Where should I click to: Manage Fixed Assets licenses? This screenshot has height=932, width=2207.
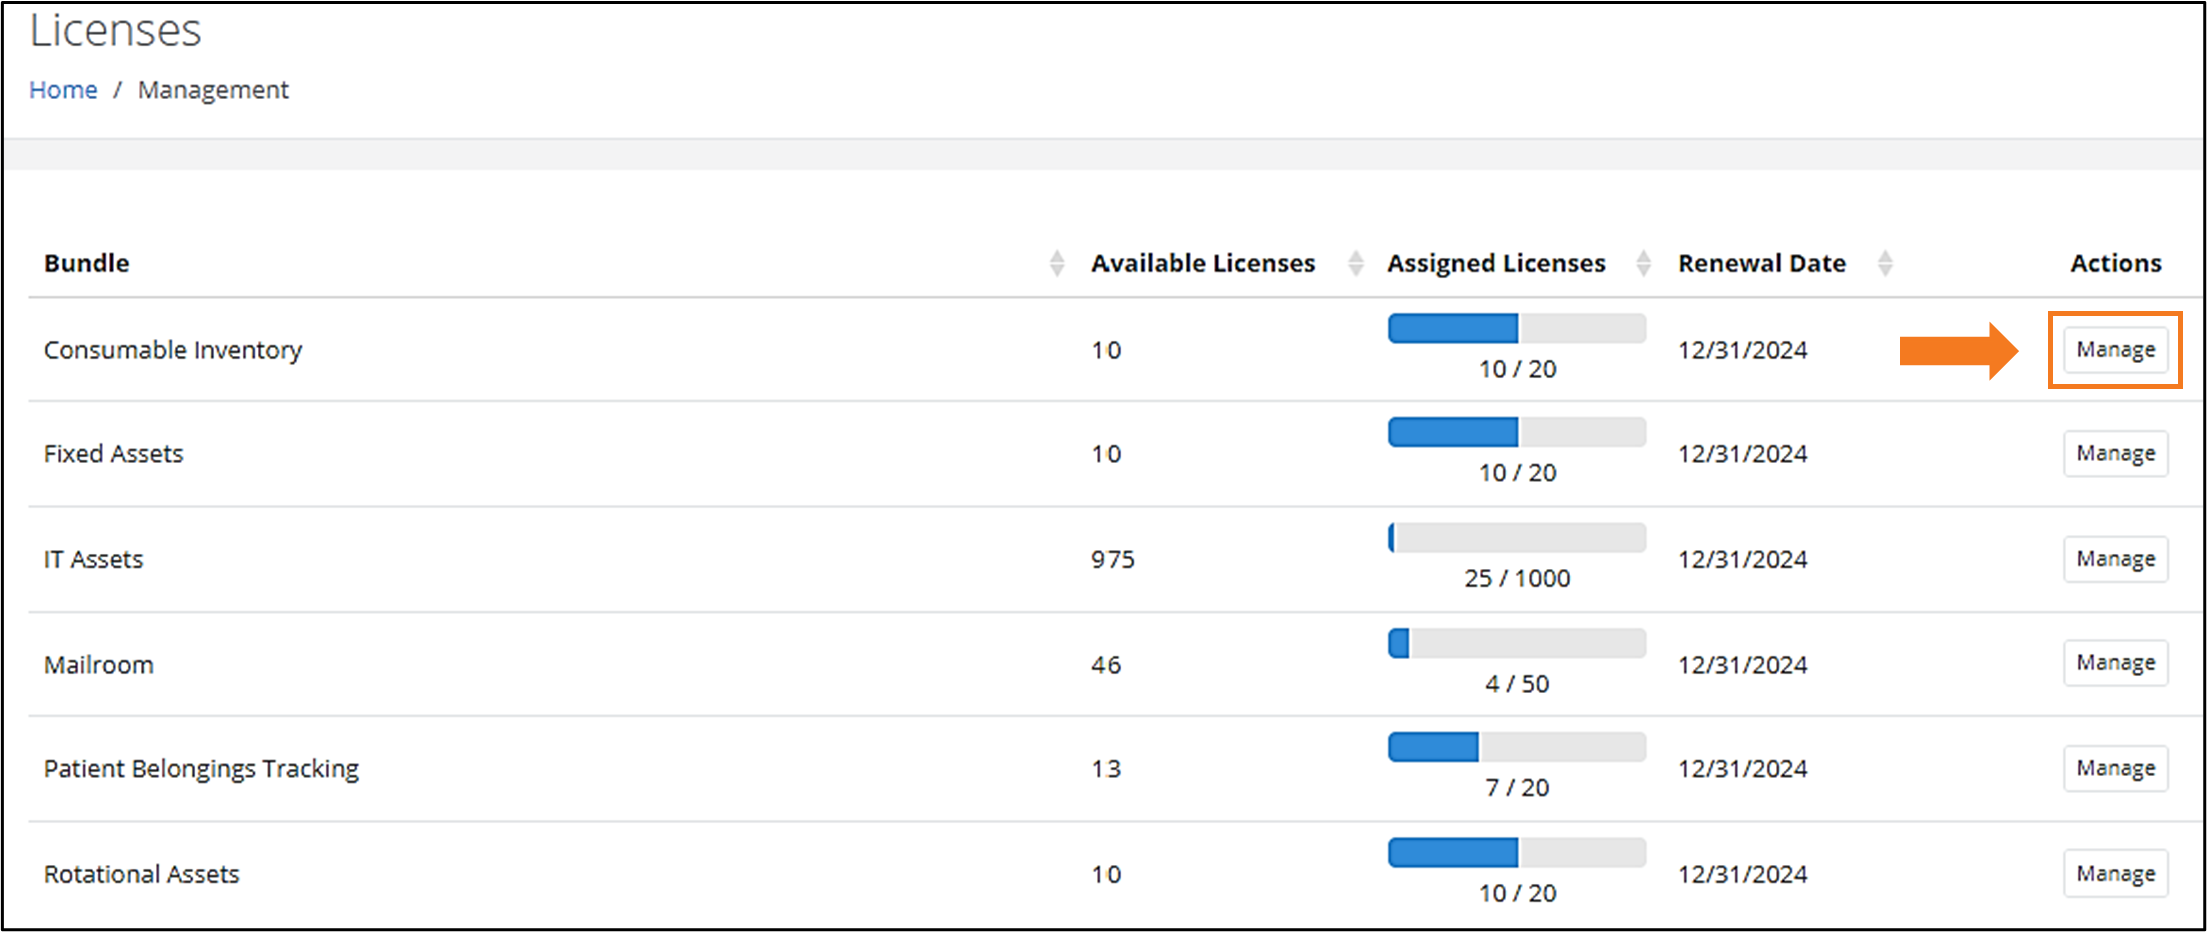point(2115,454)
